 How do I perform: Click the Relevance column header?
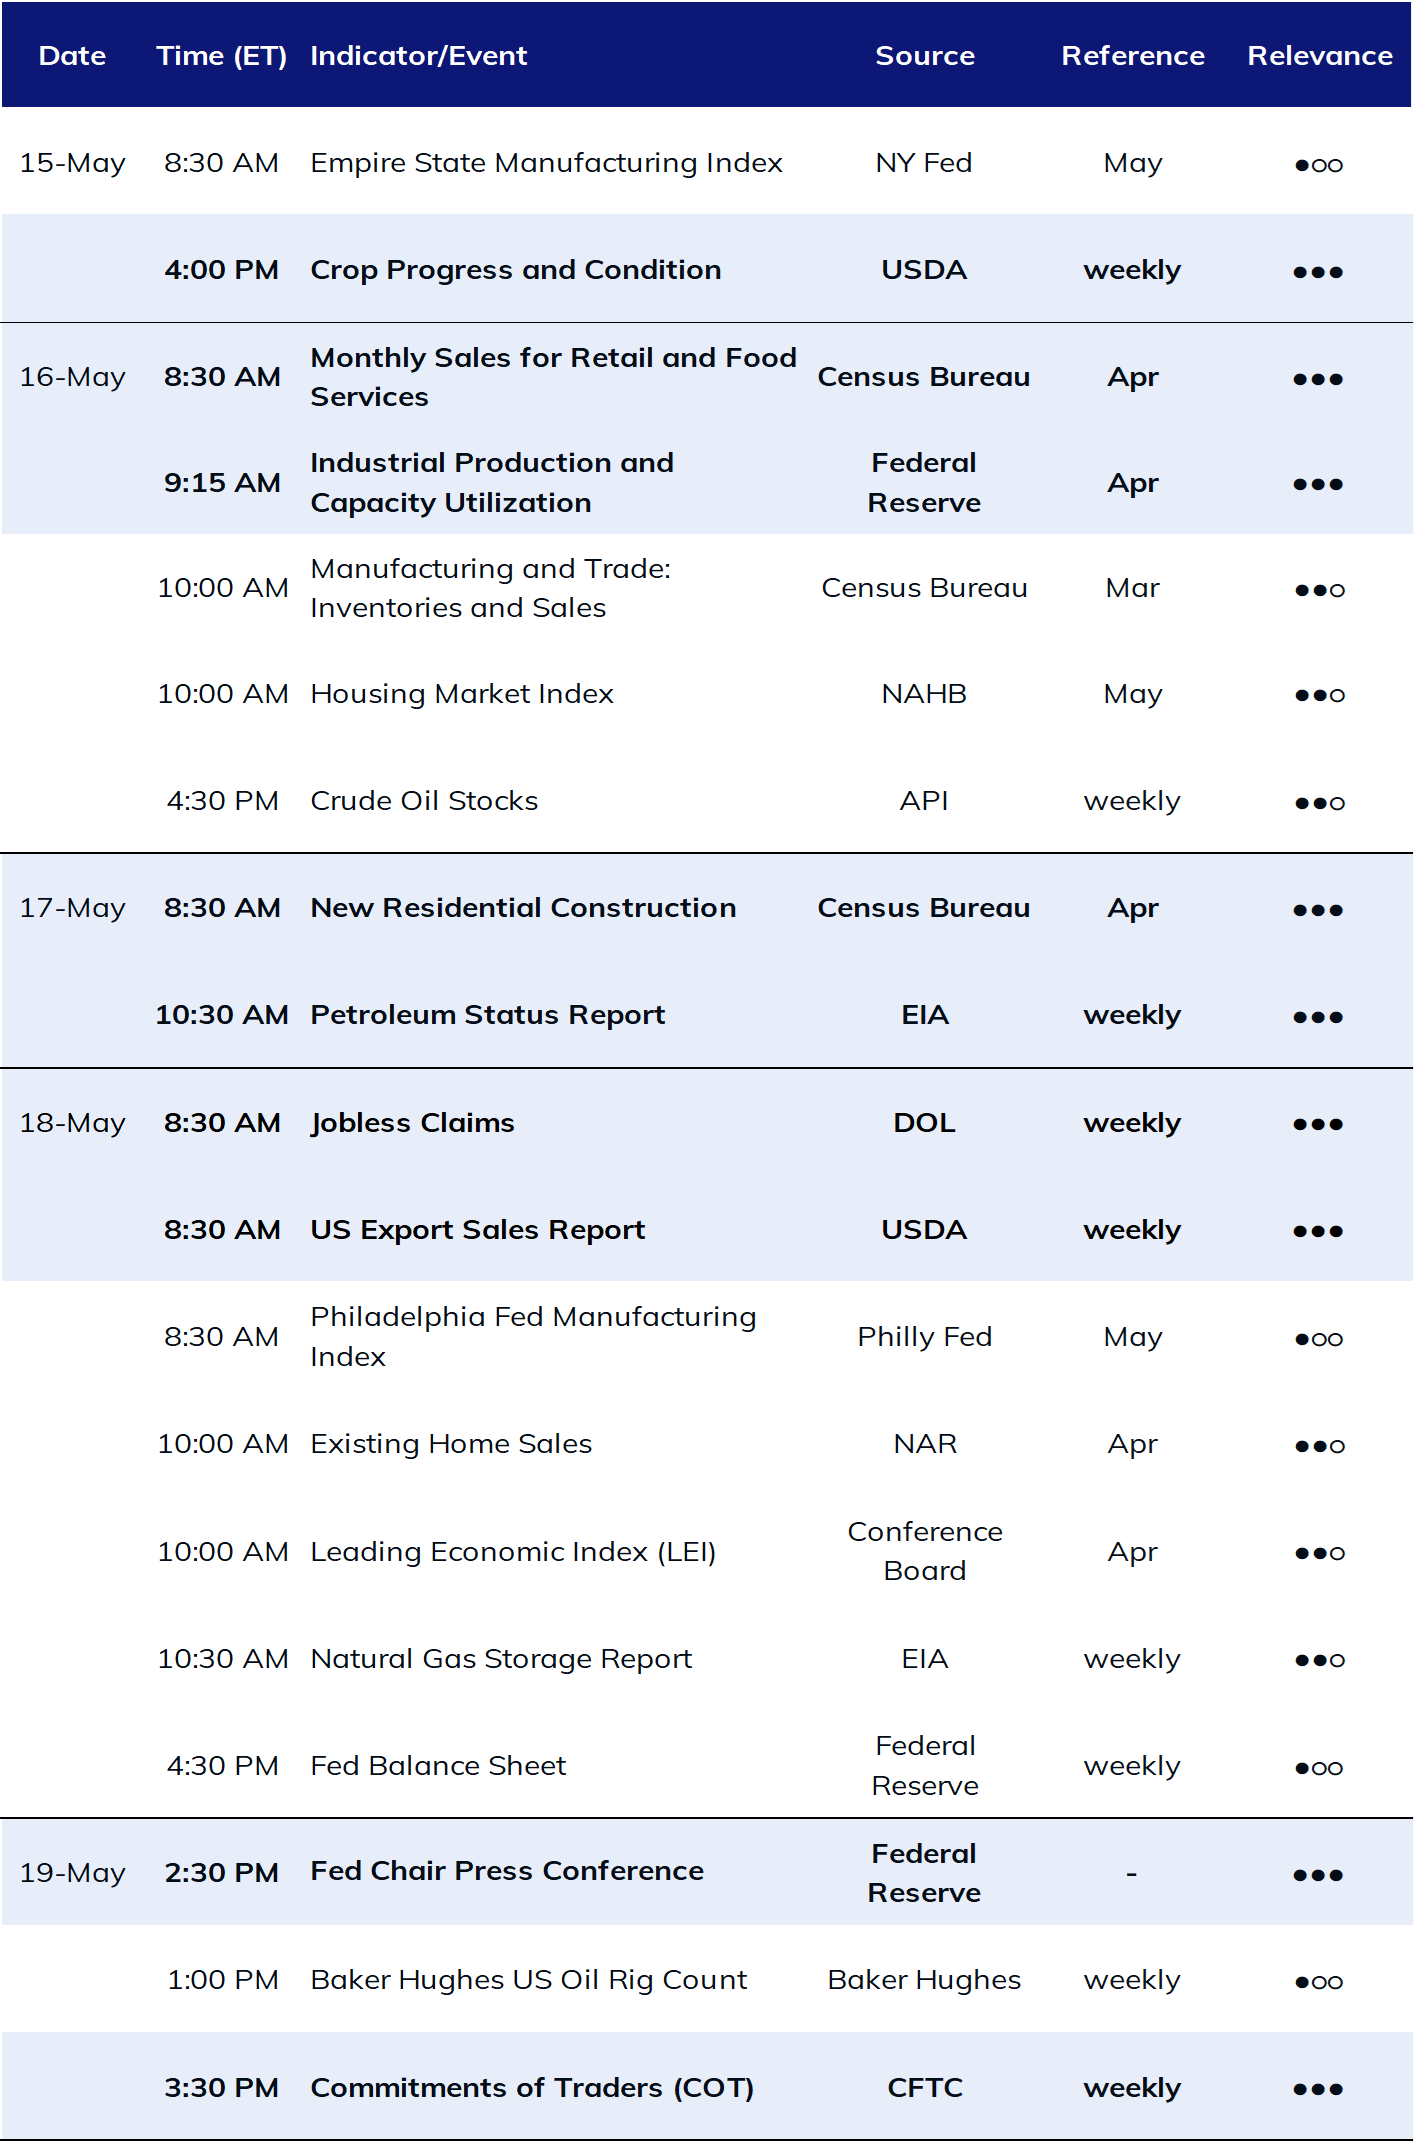[1319, 56]
